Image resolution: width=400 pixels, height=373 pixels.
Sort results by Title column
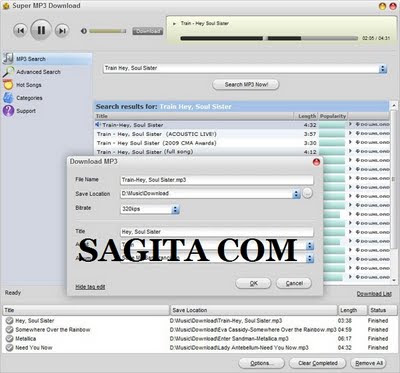pos(194,116)
